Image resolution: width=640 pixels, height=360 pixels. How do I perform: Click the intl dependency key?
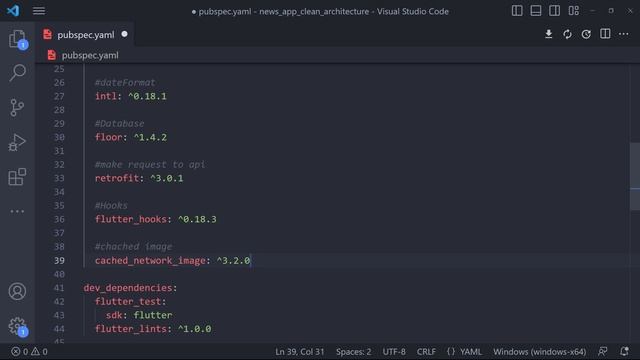click(x=106, y=96)
